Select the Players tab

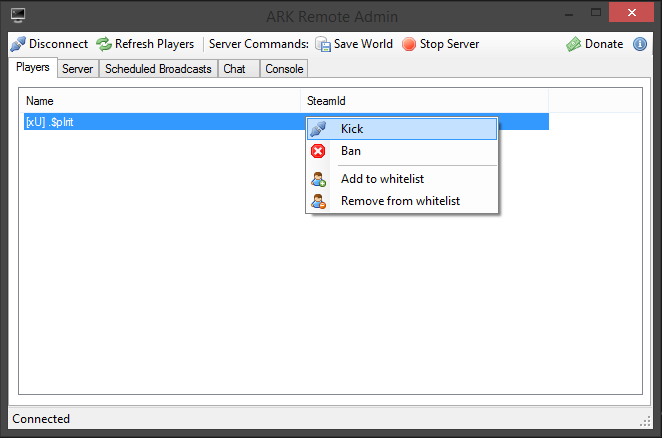coord(33,68)
